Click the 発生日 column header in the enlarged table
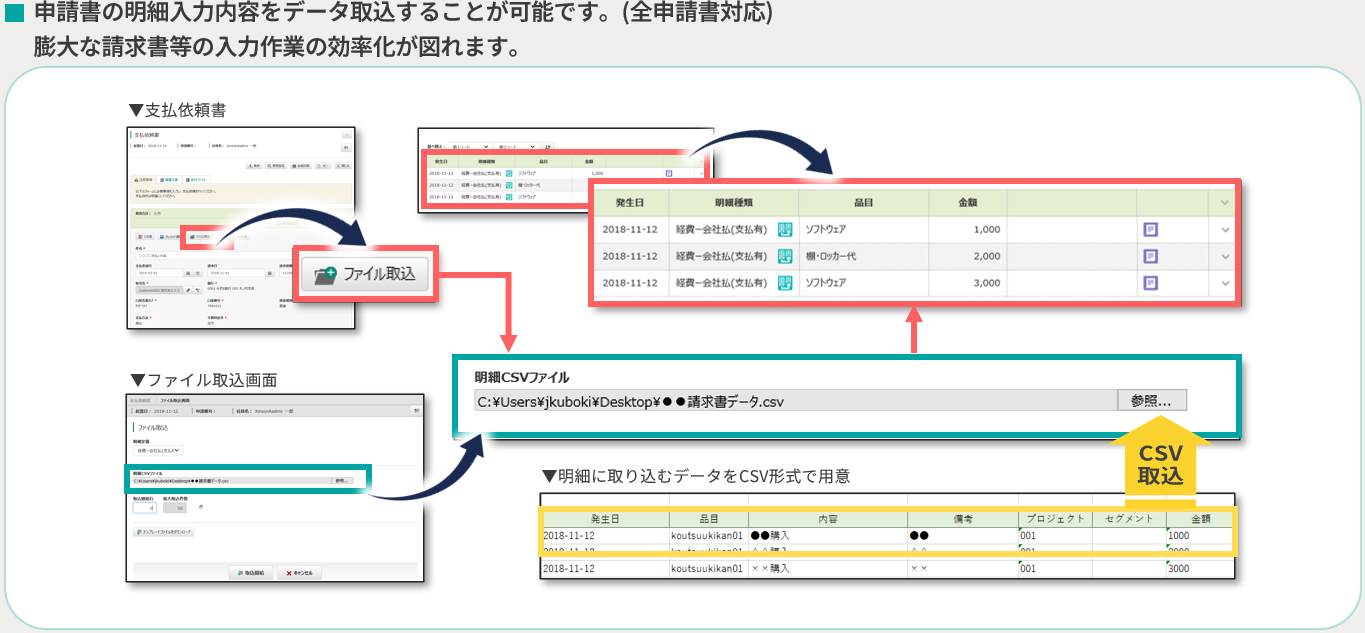Image resolution: width=1365 pixels, height=633 pixels. [630, 203]
